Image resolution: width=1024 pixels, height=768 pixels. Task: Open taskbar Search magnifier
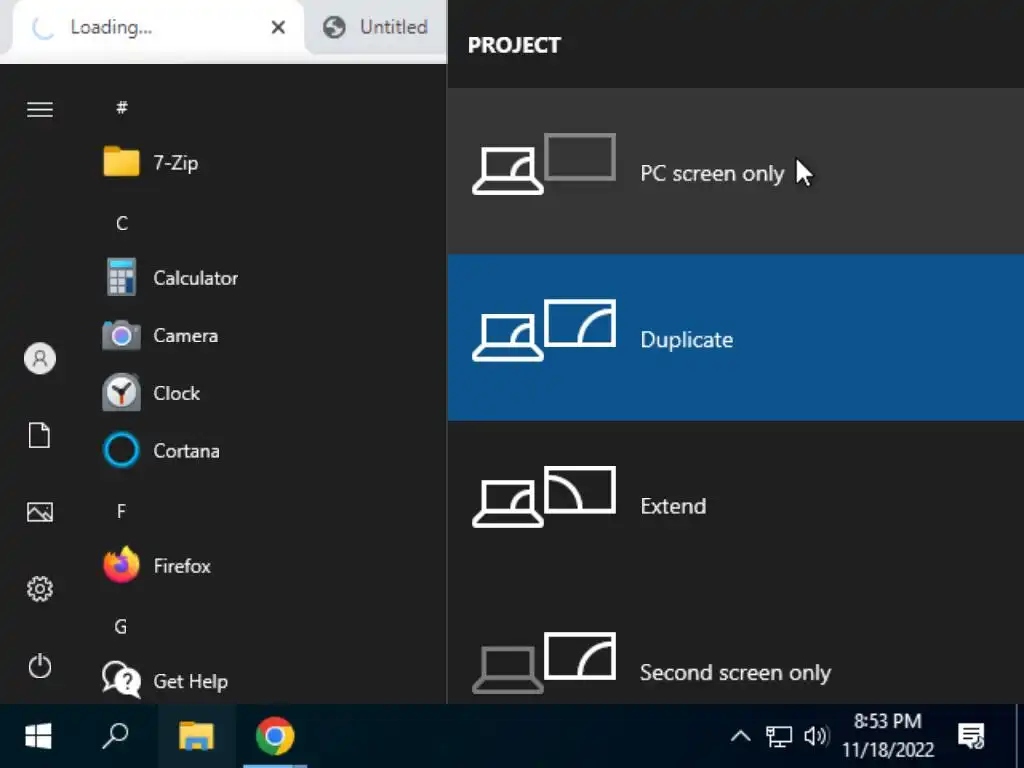click(x=116, y=737)
